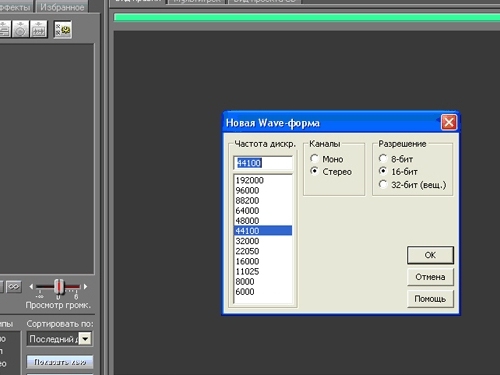Select 192000 sample rate
Screen dimensions: 500x375
(263, 180)
